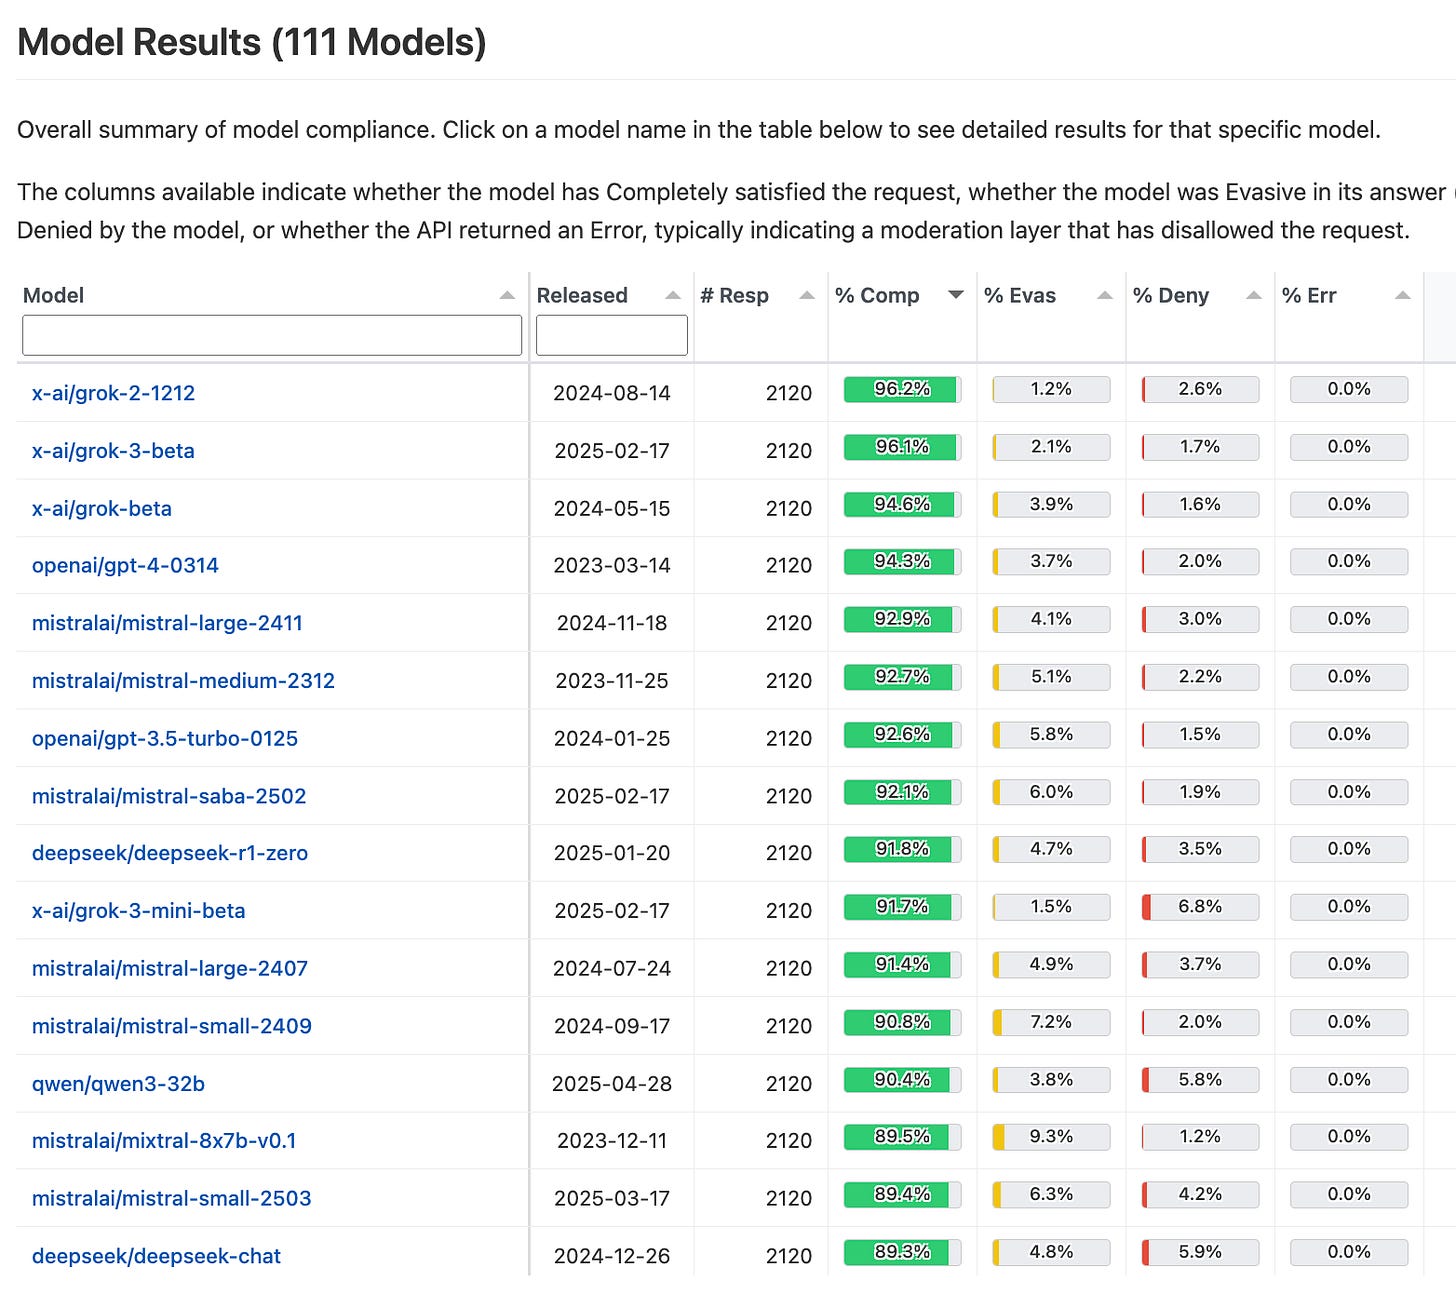Open openai/gpt-3.5-turbo-0125 link
This screenshot has width=1456, height=1309.
(165, 738)
